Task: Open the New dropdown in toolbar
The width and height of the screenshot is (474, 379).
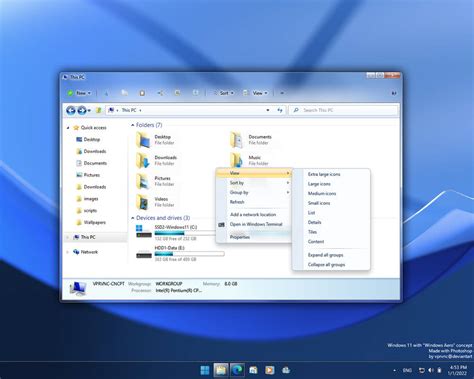Action: tap(79, 93)
